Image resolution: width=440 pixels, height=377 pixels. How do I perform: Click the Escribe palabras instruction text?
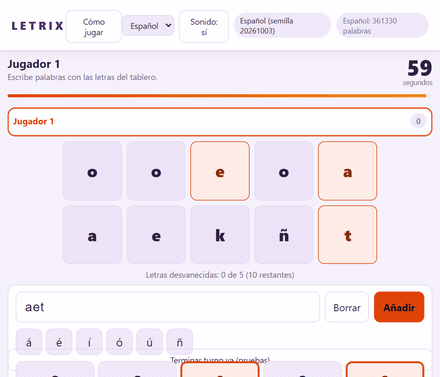pos(82,77)
